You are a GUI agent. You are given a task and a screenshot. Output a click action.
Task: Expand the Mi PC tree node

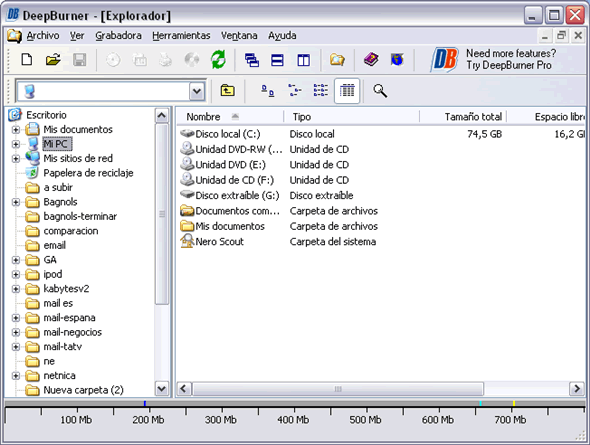pos(15,144)
